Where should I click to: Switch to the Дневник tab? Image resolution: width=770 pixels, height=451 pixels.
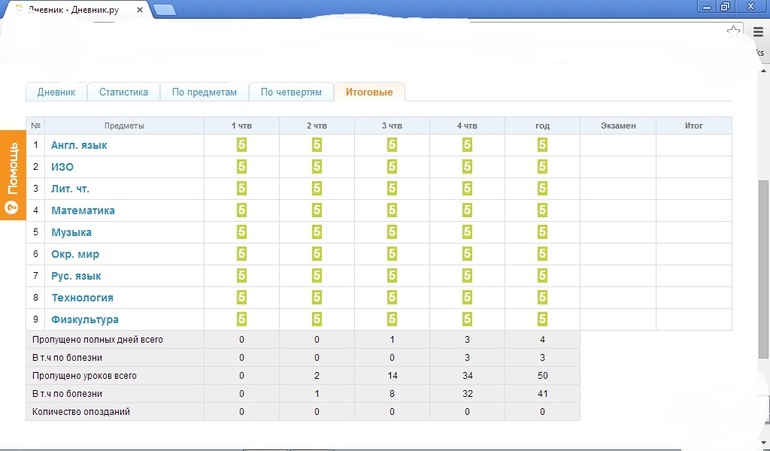pyautogui.click(x=56, y=92)
